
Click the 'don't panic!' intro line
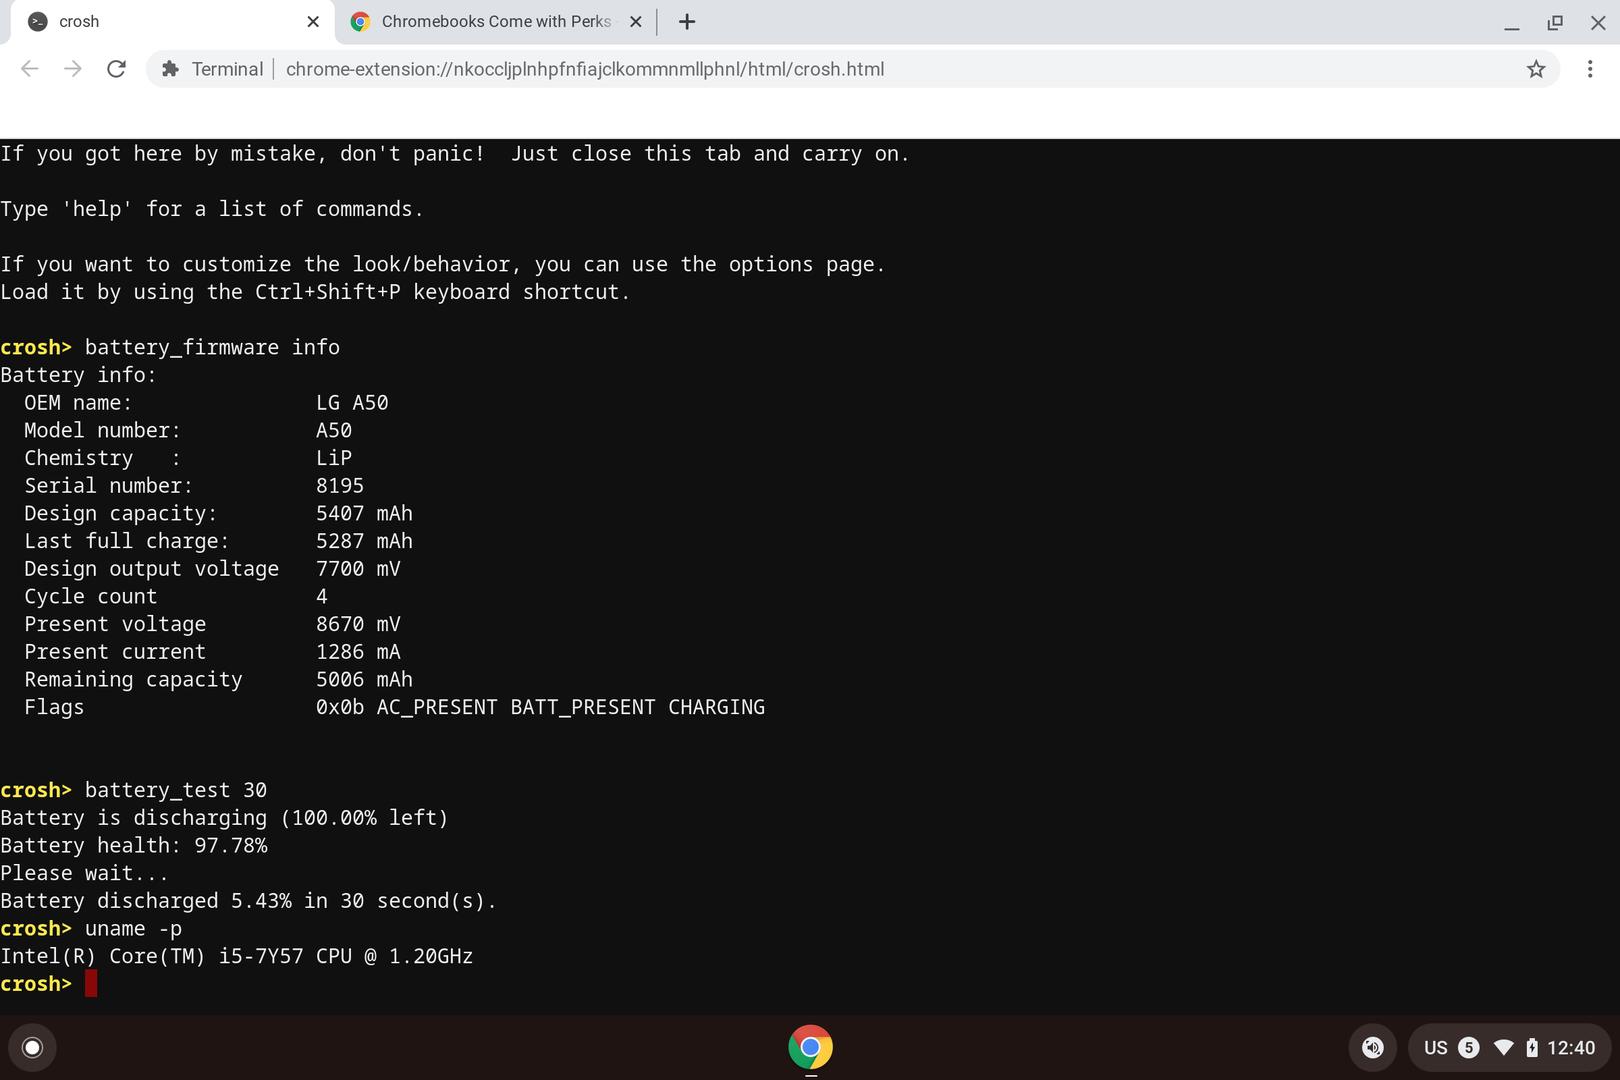(455, 154)
